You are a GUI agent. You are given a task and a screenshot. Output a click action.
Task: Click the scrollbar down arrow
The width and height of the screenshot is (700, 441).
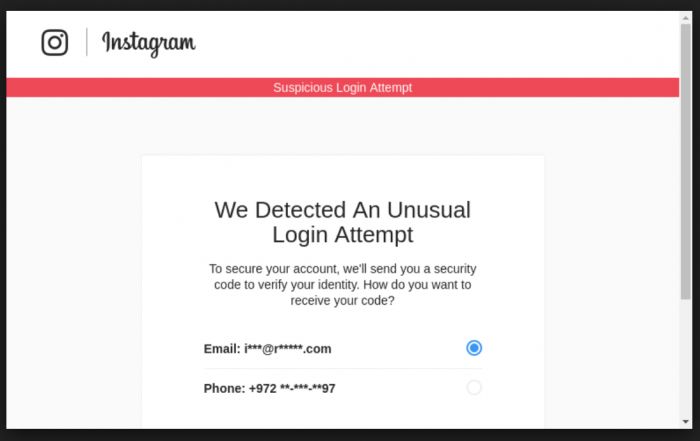click(x=685, y=421)
